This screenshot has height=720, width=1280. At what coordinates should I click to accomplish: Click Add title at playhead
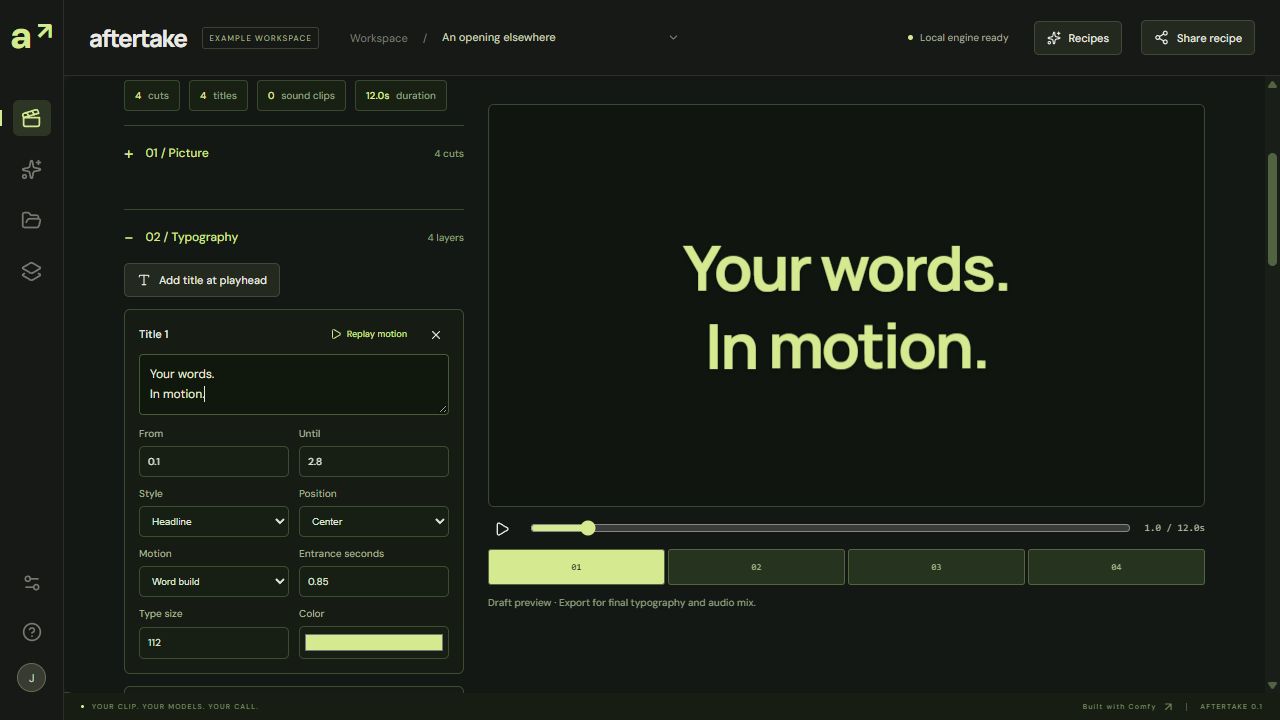point(202,280)
